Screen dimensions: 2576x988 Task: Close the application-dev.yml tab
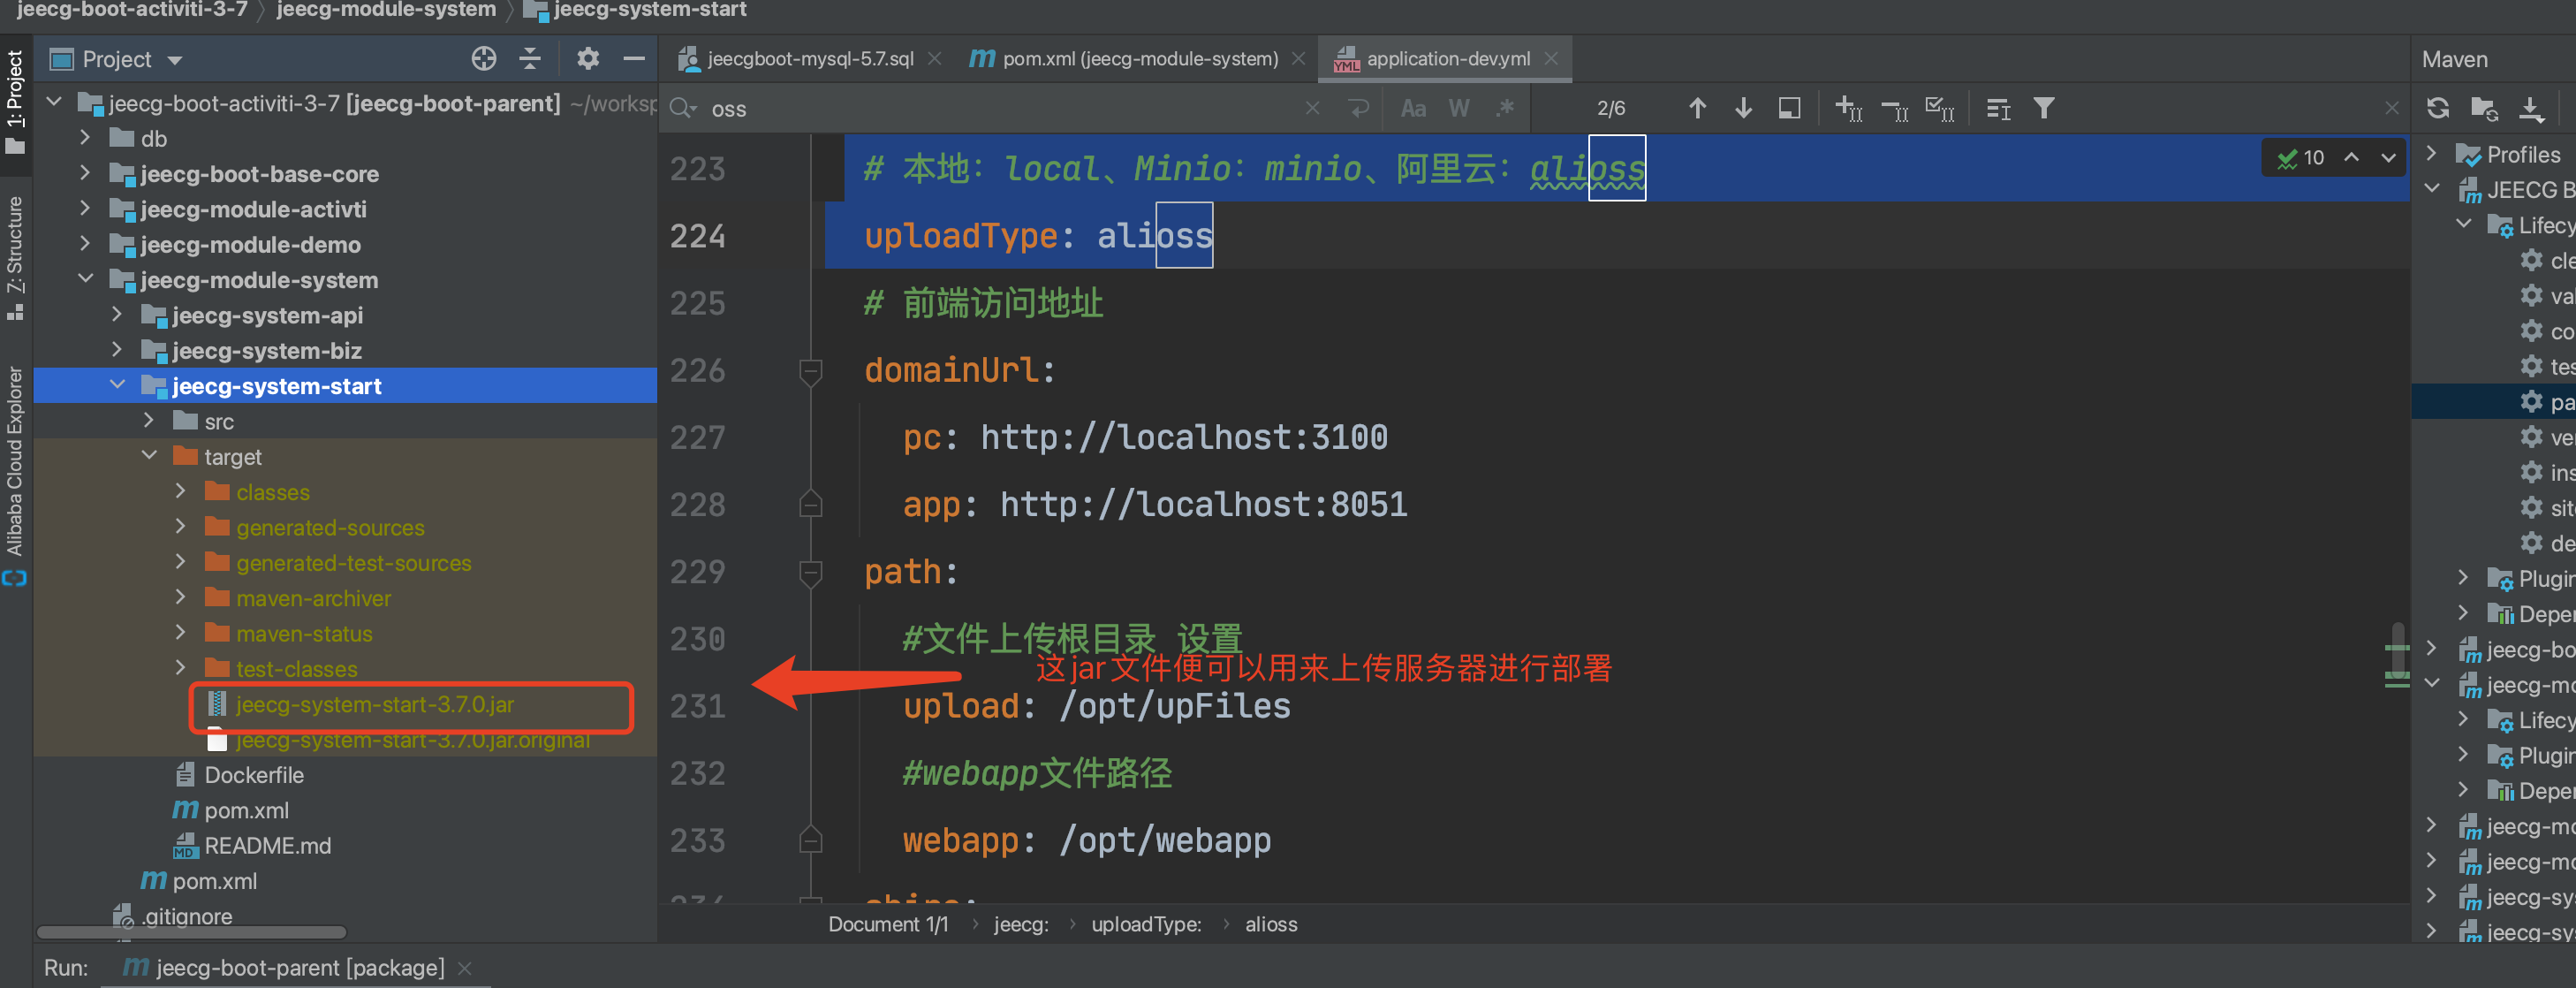(x=1551, y=59)
